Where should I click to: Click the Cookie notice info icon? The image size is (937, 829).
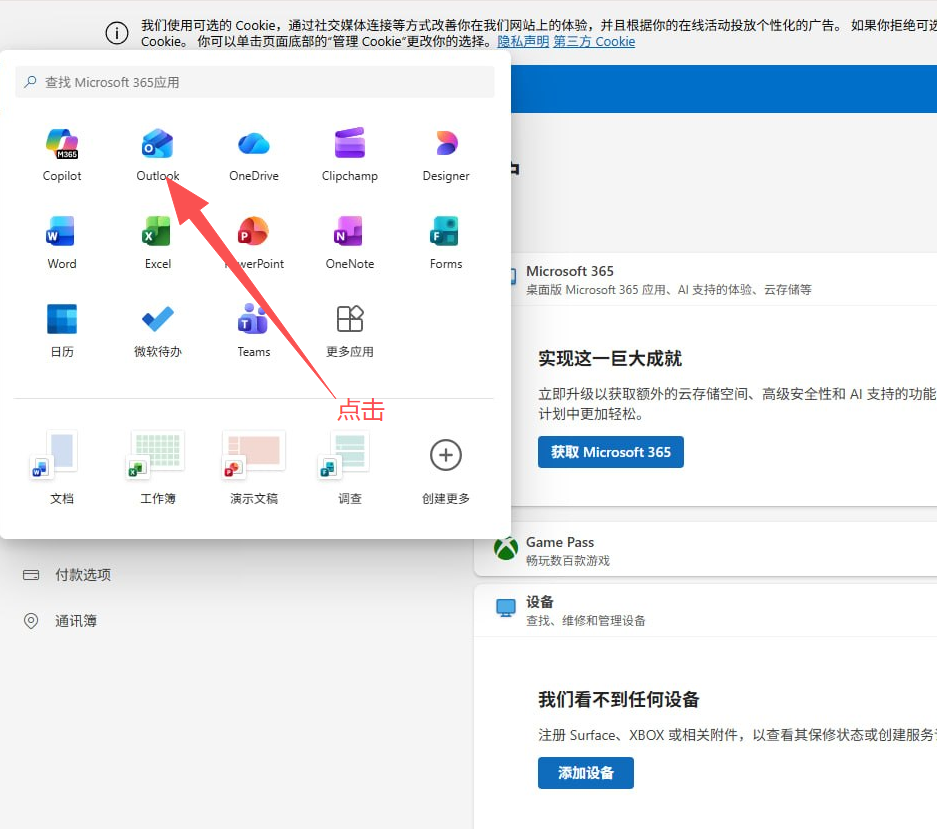[x=117, y=33]
